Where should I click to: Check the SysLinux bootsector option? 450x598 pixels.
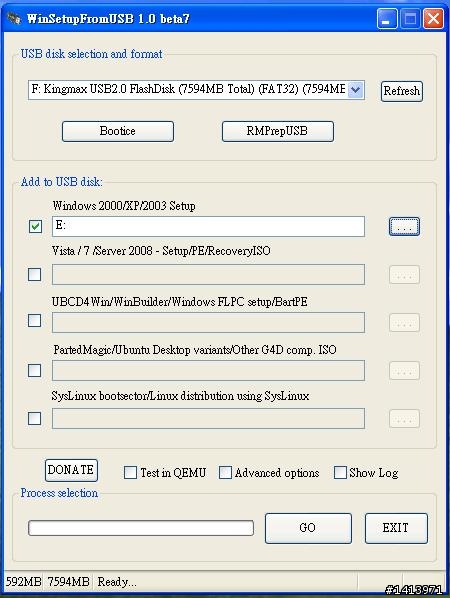[x=35, y=418]
